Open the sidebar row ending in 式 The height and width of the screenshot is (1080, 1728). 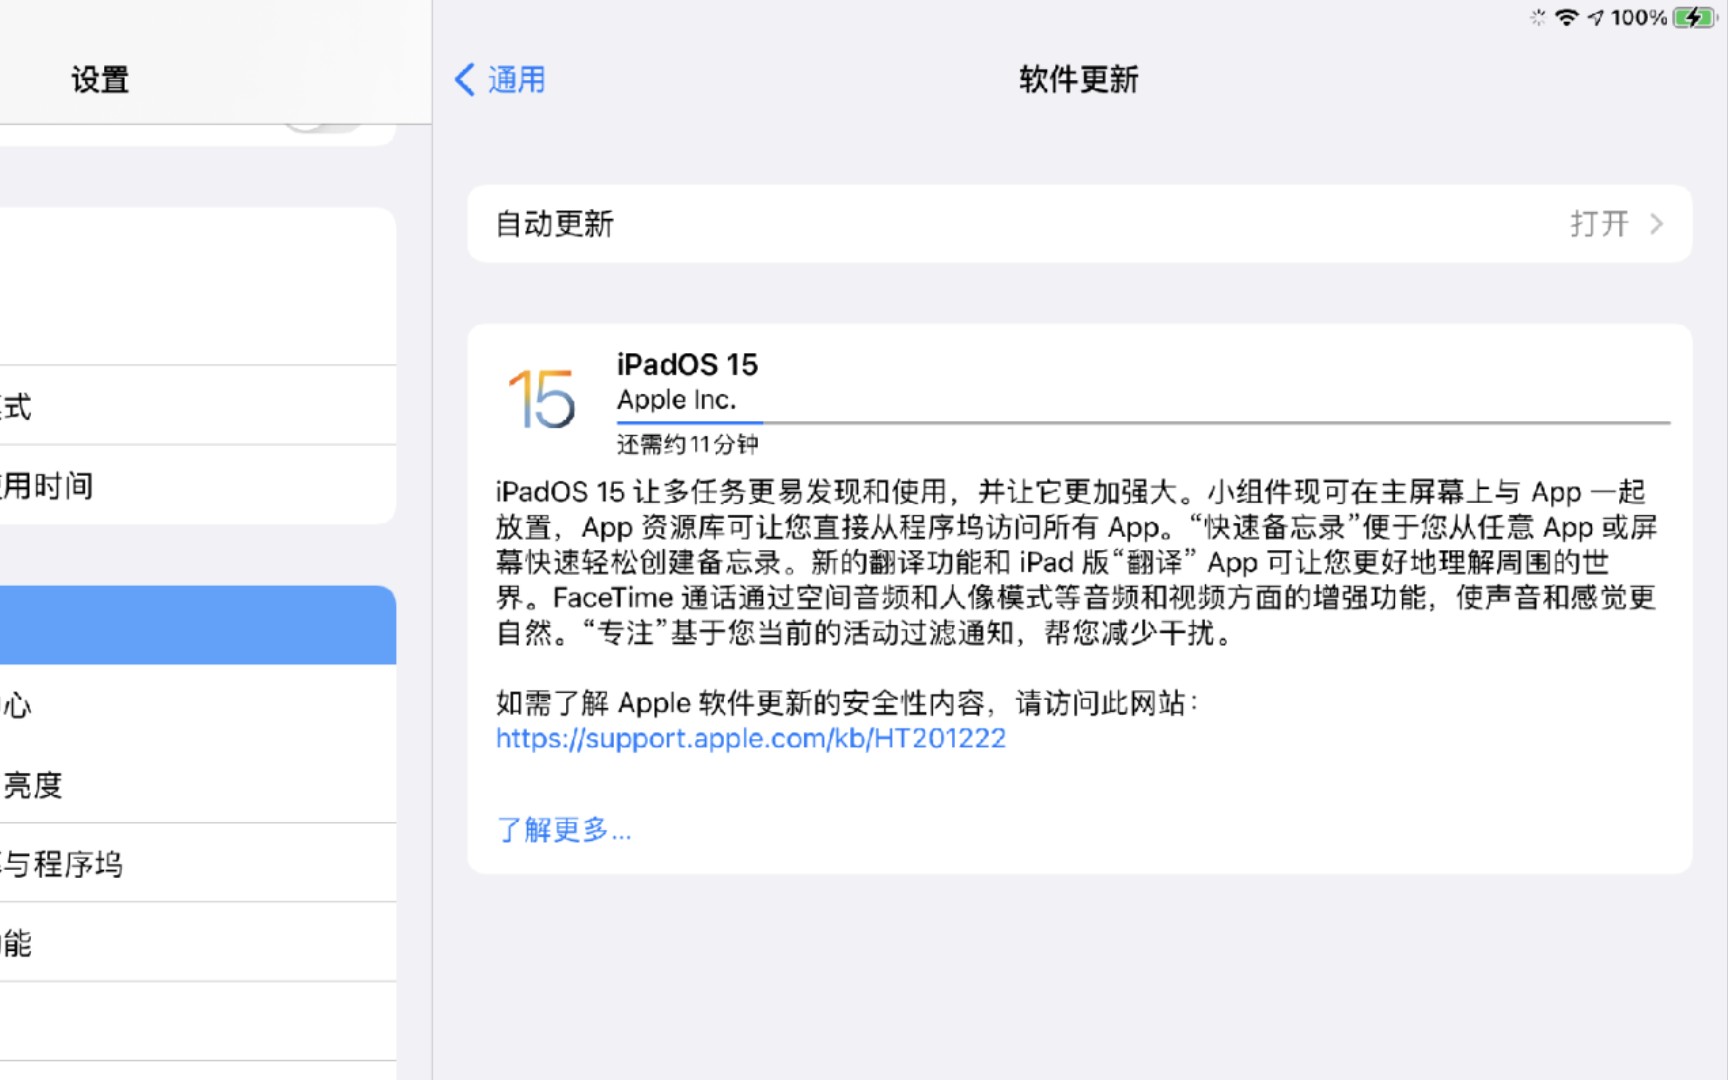[x=198, y=406]
